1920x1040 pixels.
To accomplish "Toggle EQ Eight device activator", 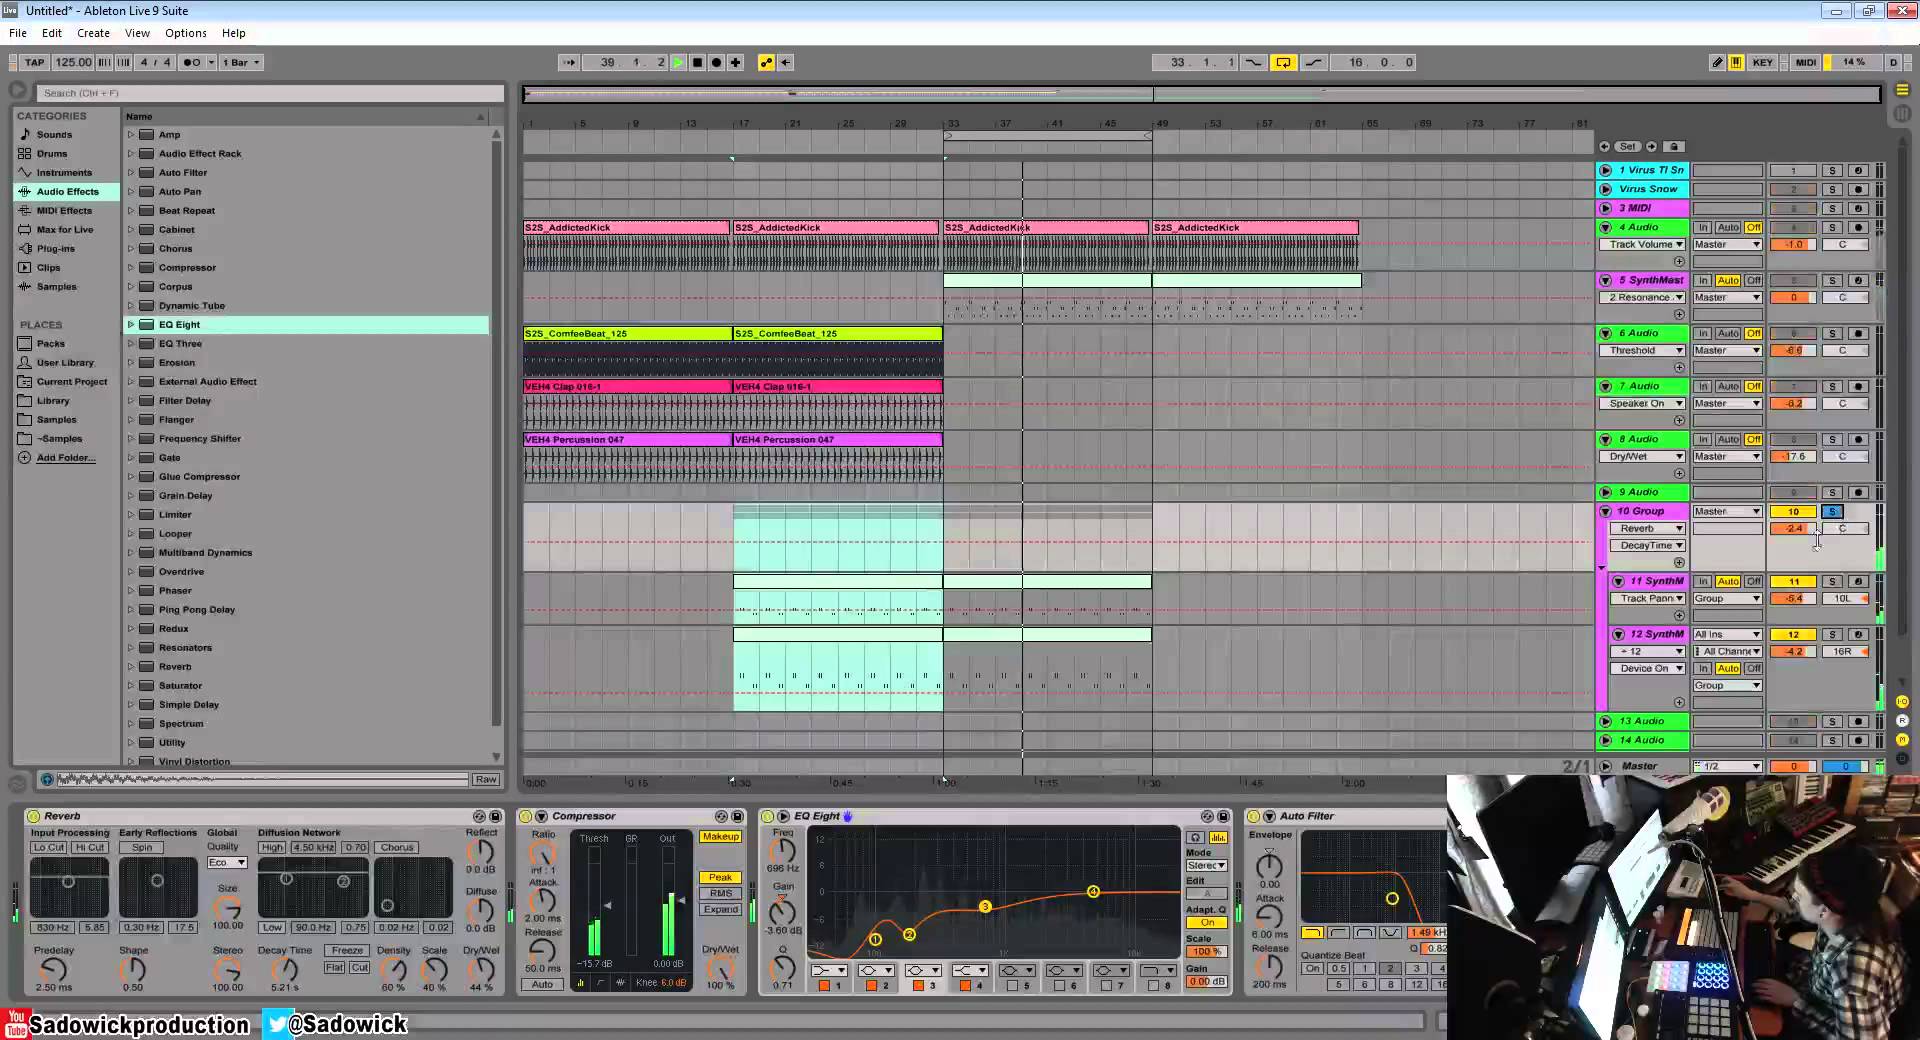I will click(768, 817).
